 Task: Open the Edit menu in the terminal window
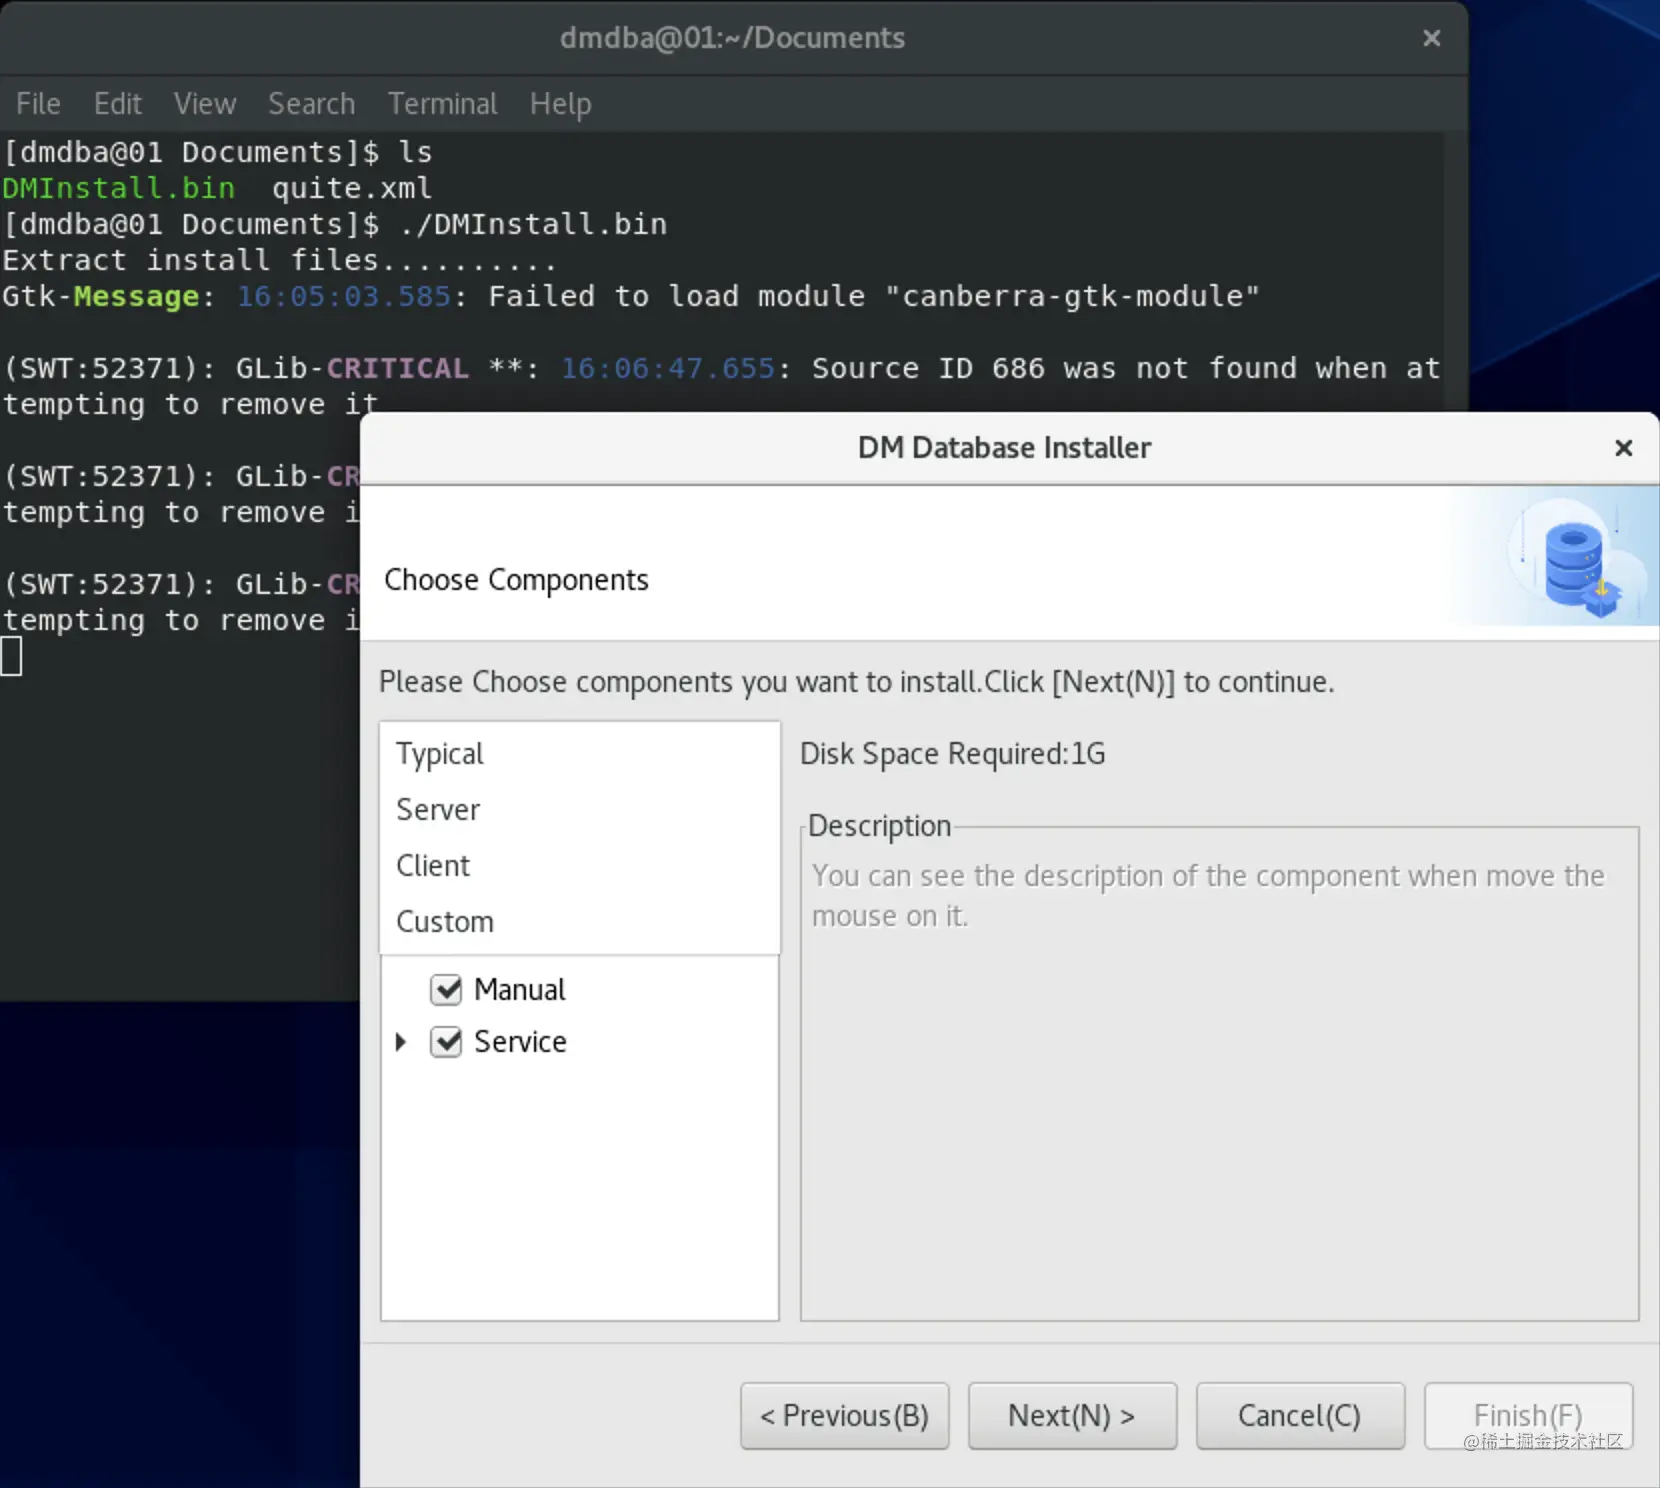click(x=118, y=104)
